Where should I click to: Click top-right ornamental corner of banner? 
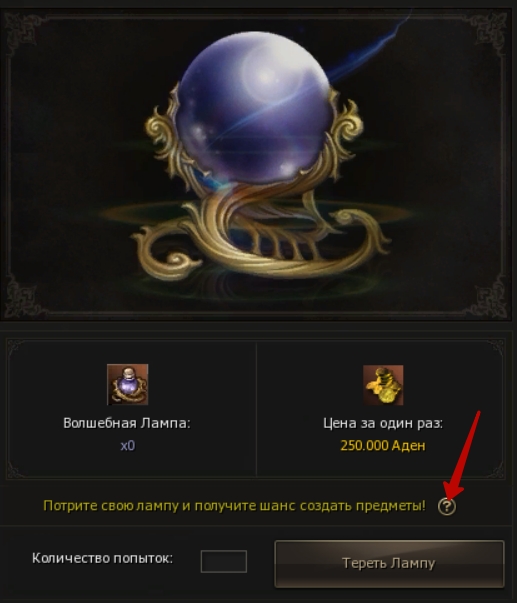pos(490,31)
